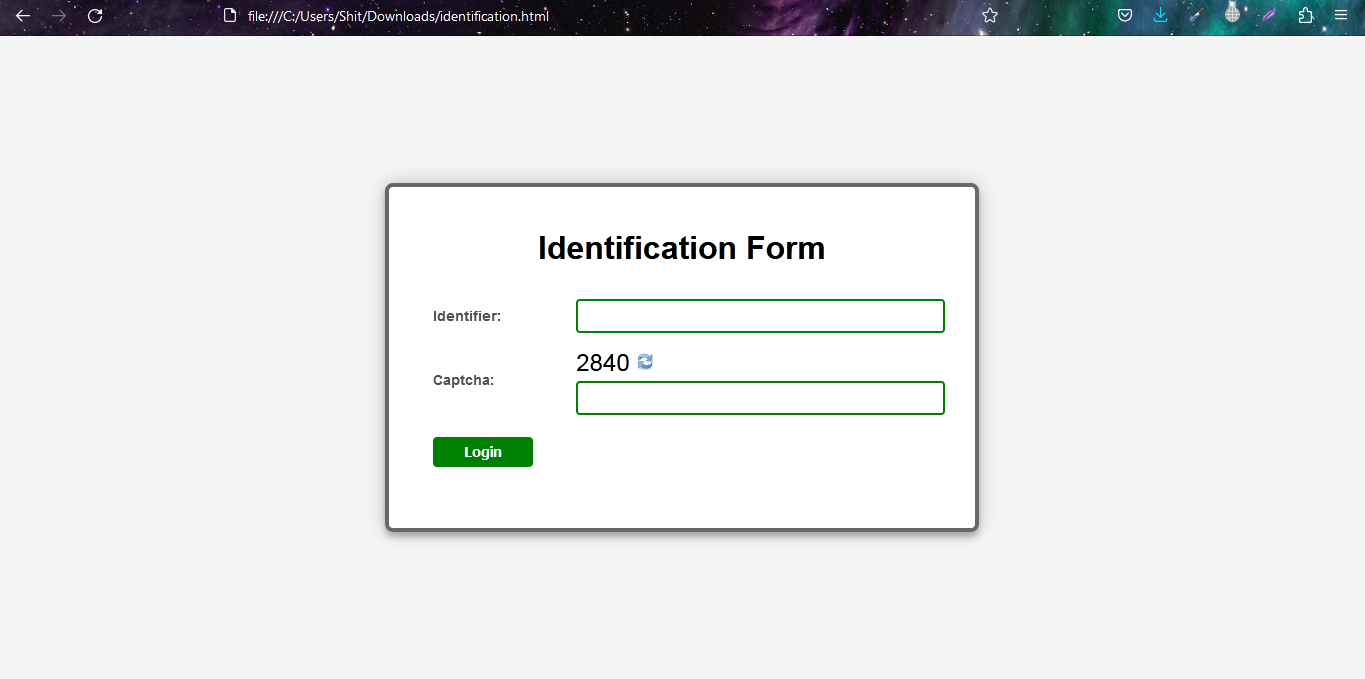This screenshot has height=679, width=1365.
Task: Click the page info document icon
Action: pos(229,16)
